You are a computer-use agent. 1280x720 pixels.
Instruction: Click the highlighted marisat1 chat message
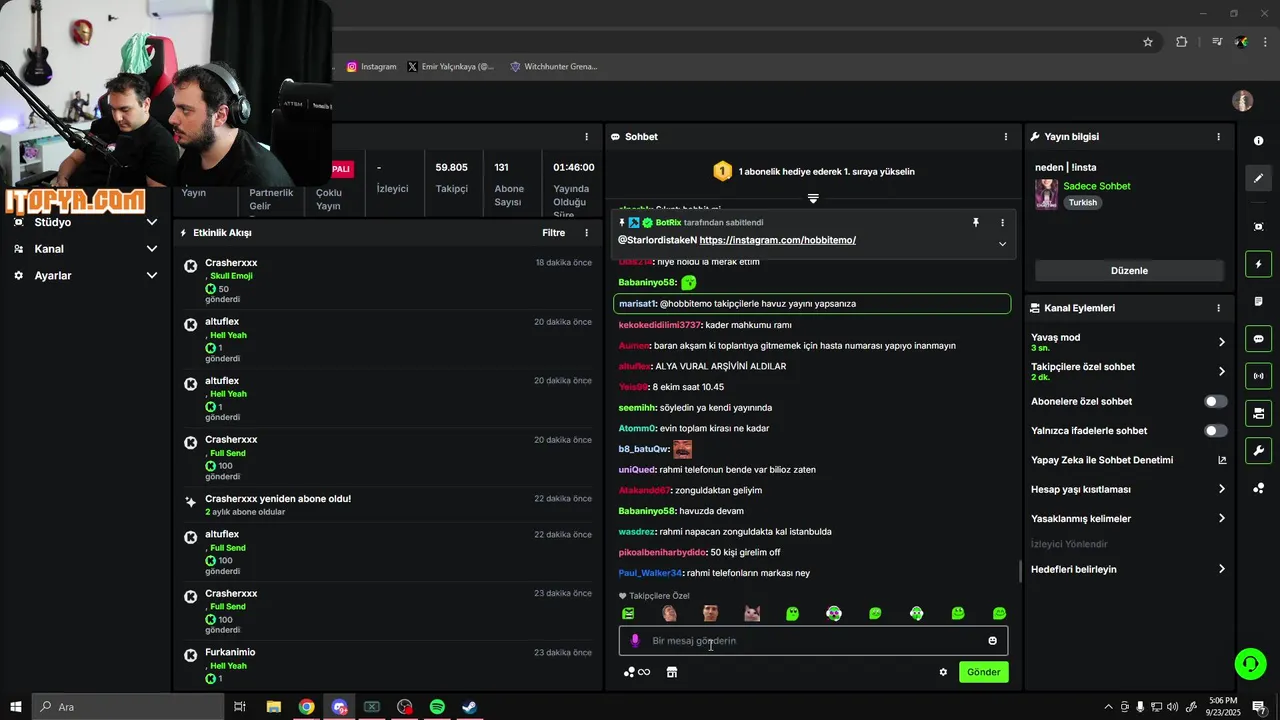click(x=812, y=303)
